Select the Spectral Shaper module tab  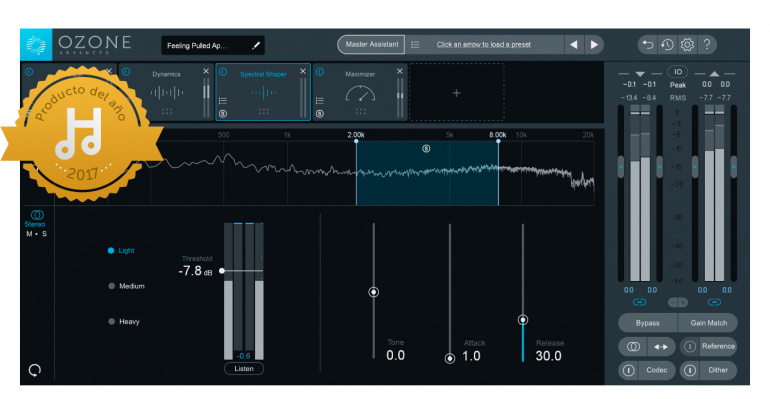coord(263,92)
